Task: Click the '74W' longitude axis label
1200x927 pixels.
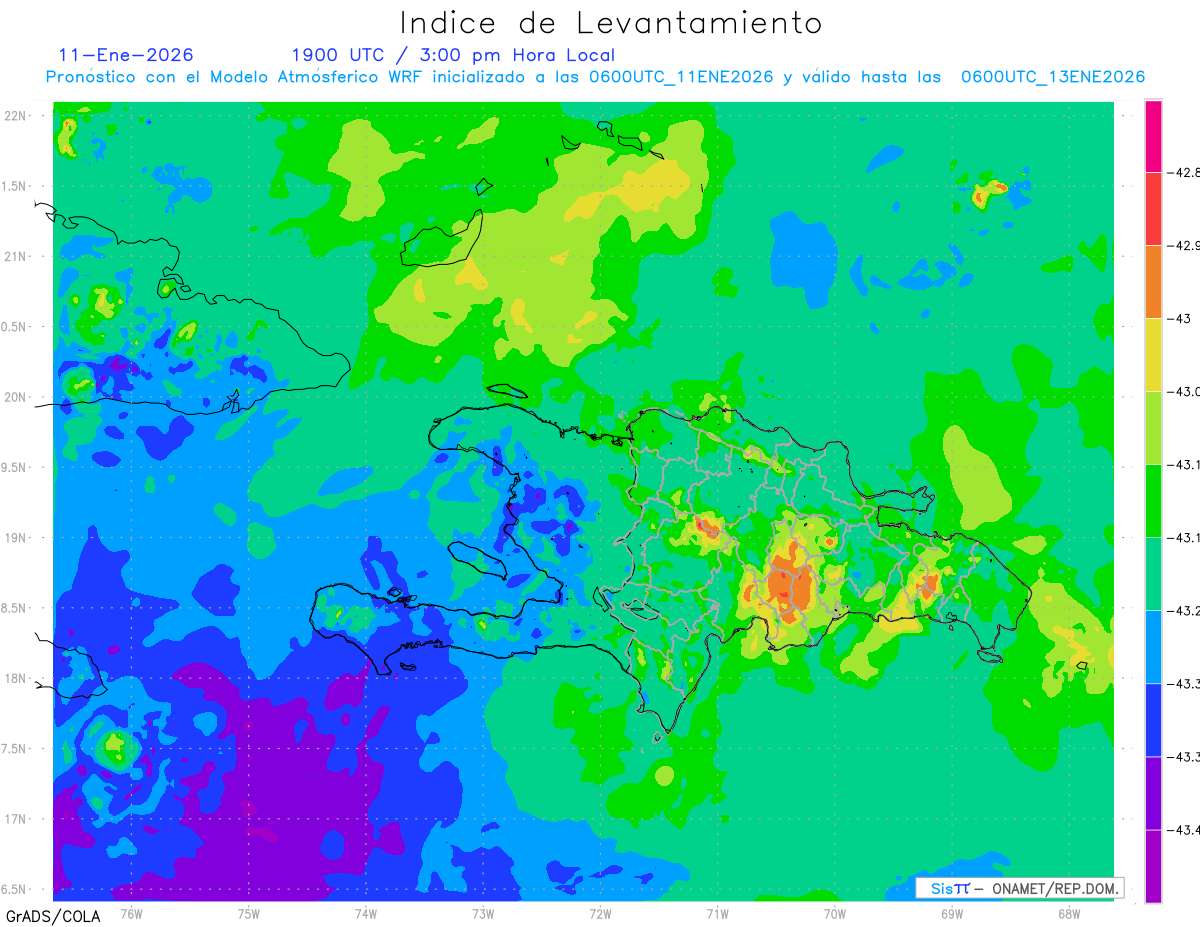Action: click(366, 913)
